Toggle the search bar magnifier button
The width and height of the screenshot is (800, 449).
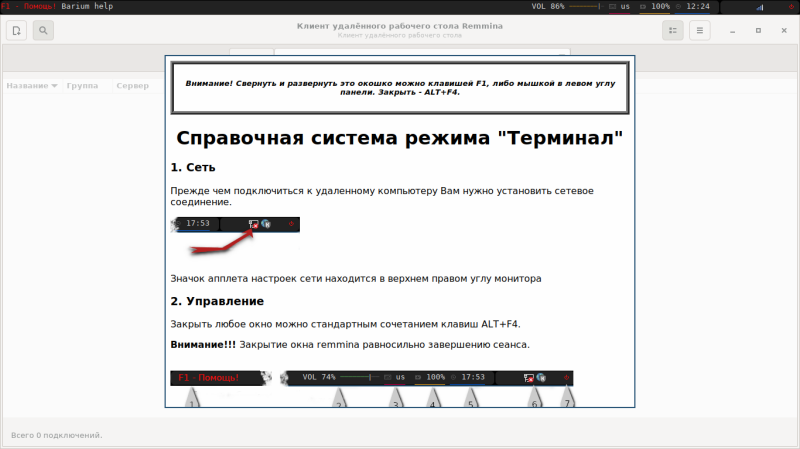43,31
